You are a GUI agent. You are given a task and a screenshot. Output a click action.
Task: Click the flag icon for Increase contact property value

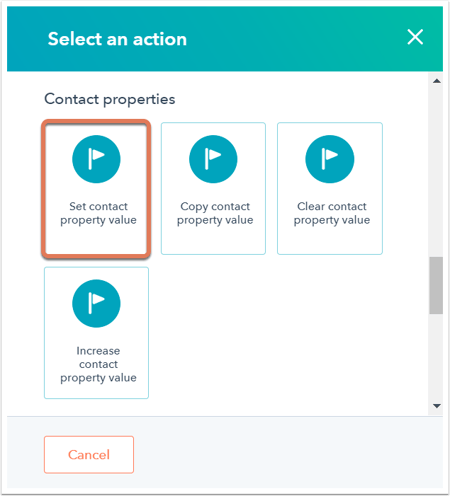(x=96, y=303)
